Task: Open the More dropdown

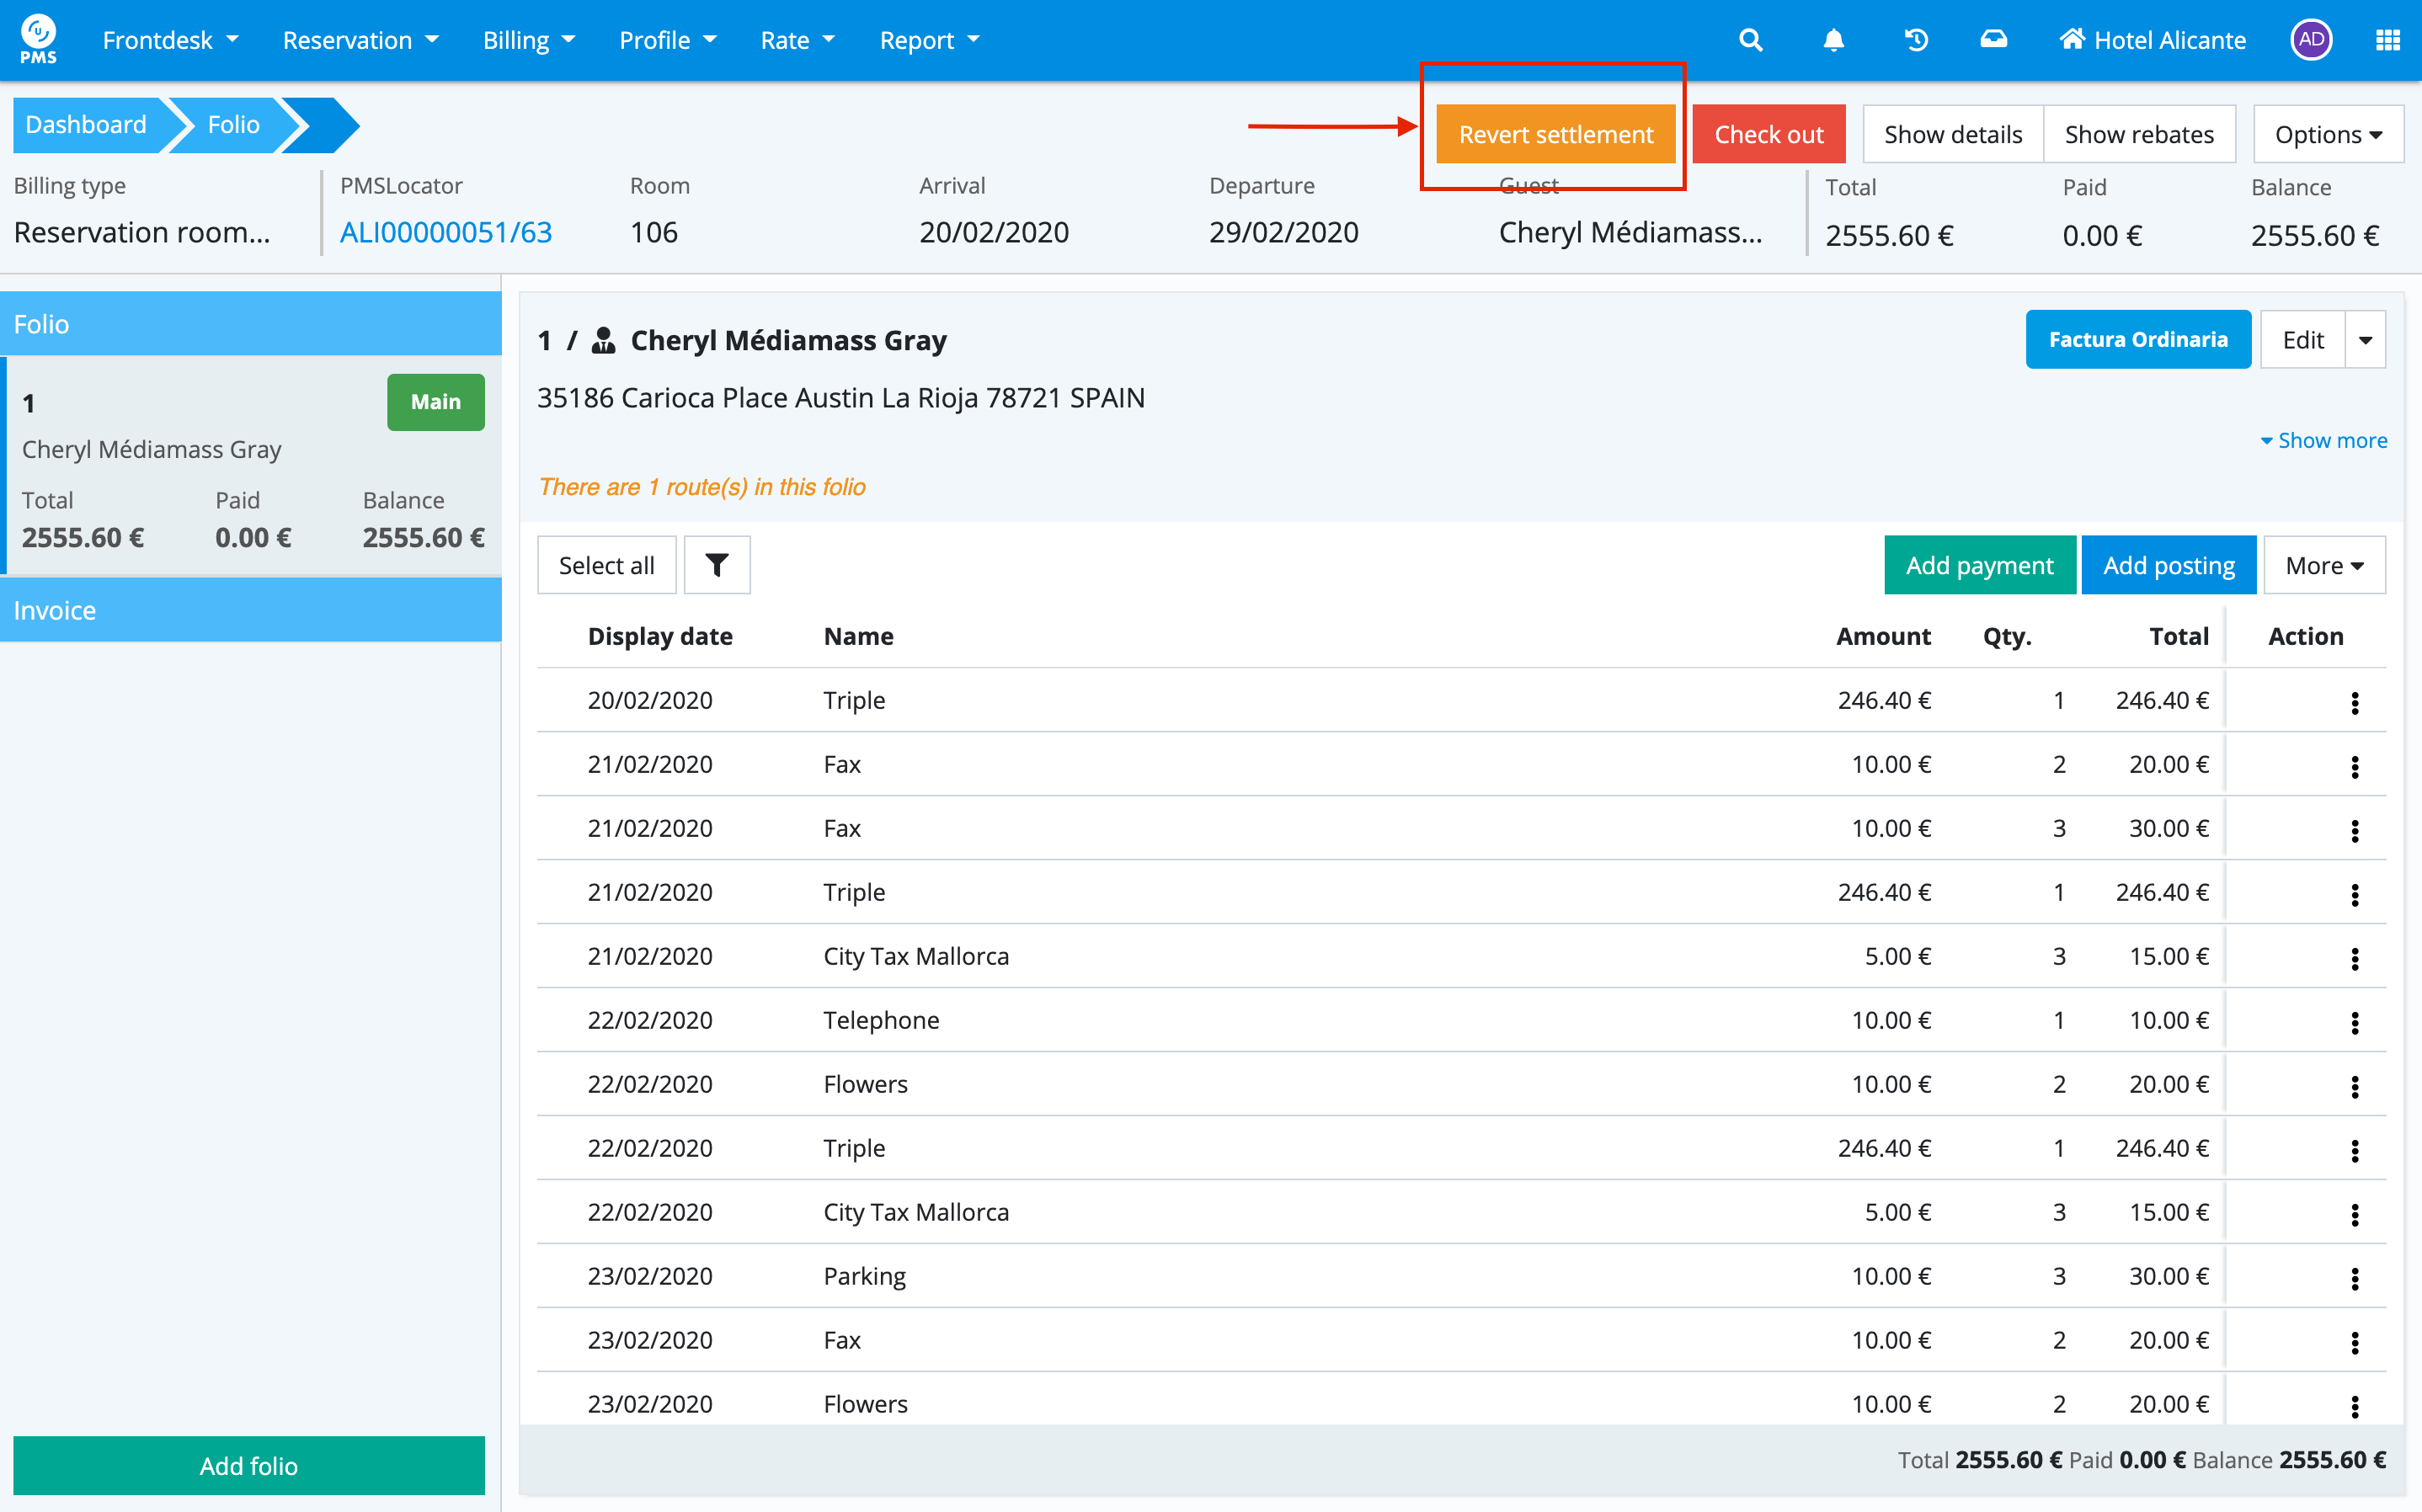Action: [x=2323, y=565]
